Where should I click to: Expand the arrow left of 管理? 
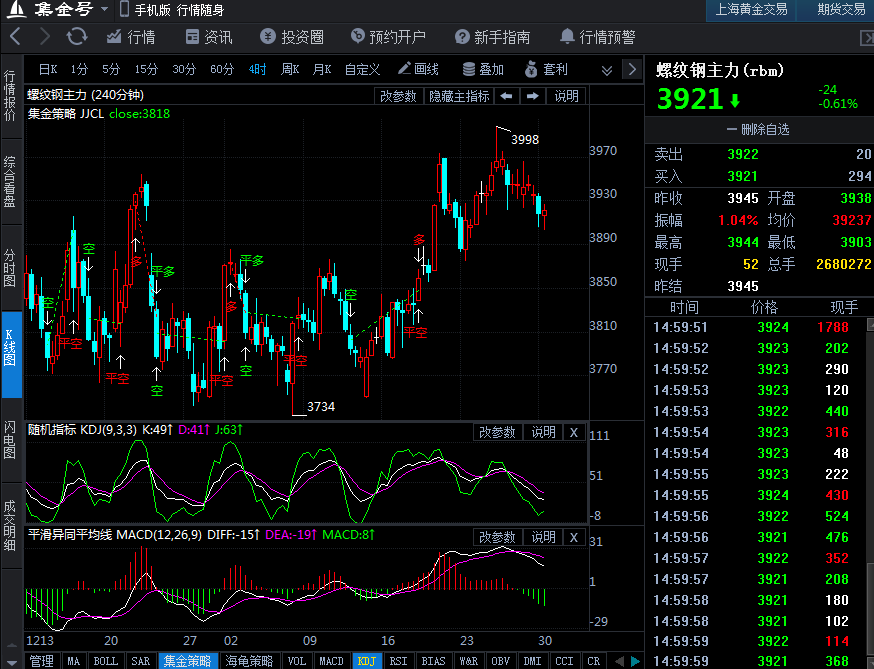click(x=10, y=661)
